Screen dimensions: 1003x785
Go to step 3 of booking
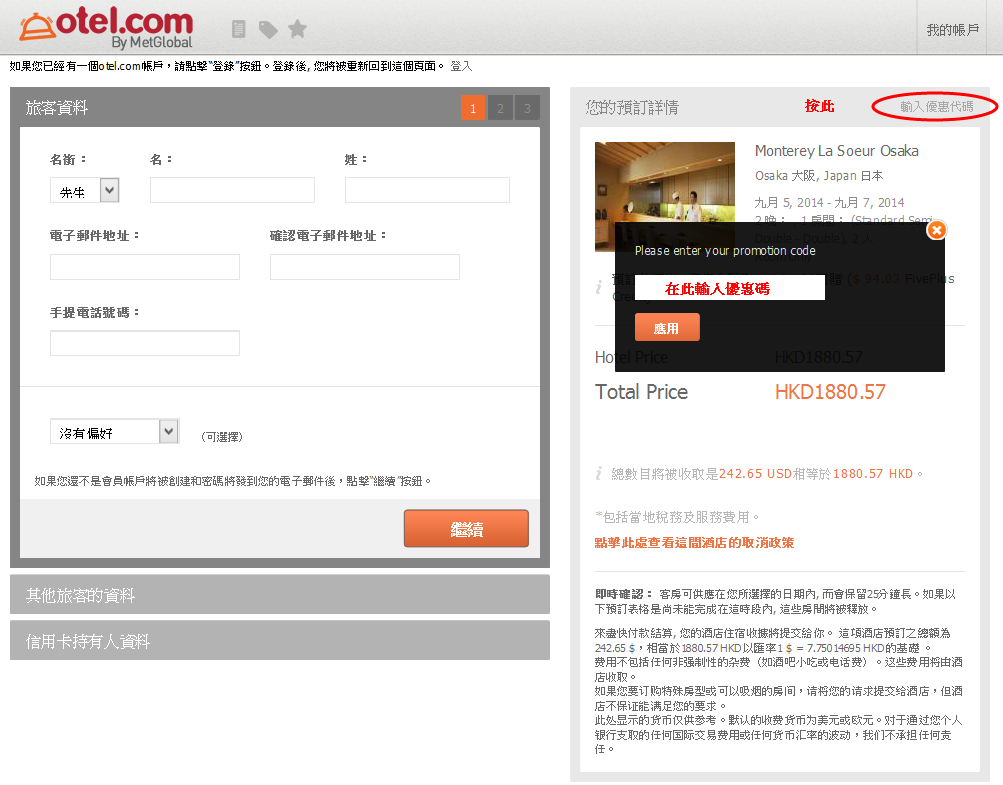[527, 108]
